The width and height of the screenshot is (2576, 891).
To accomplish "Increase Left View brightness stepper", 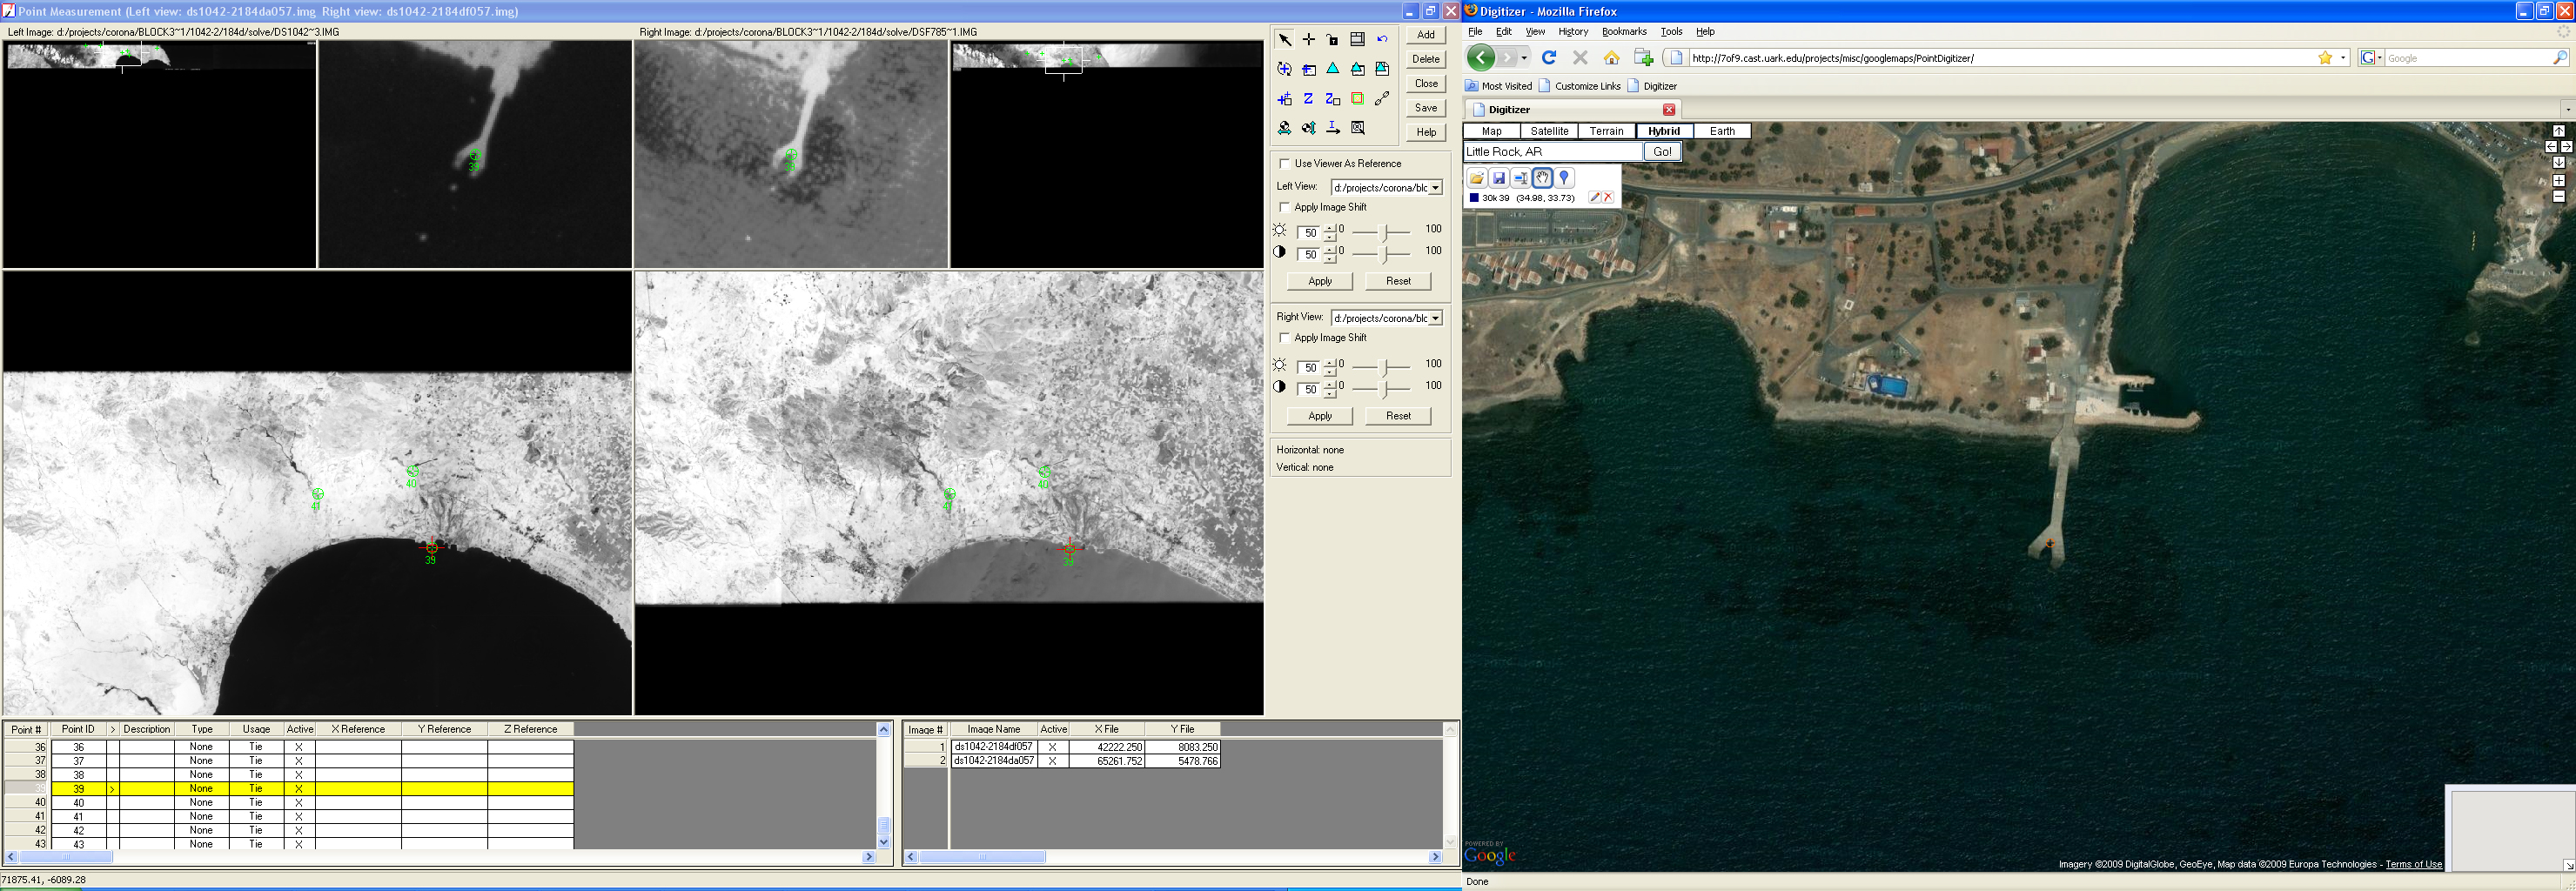I will pos(1330,229).
